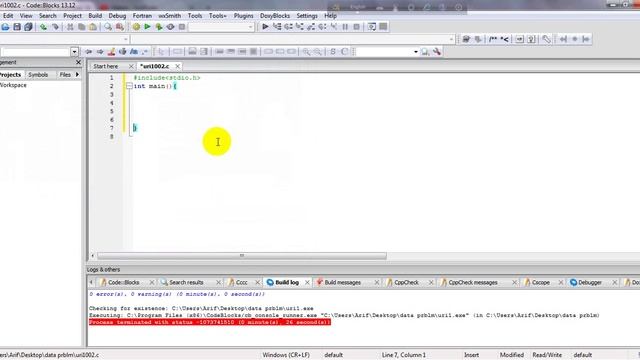The width and height of the screenshot is (640, 360).
Task: Open the wxSmith menu
Action: (x=169, y=16)
